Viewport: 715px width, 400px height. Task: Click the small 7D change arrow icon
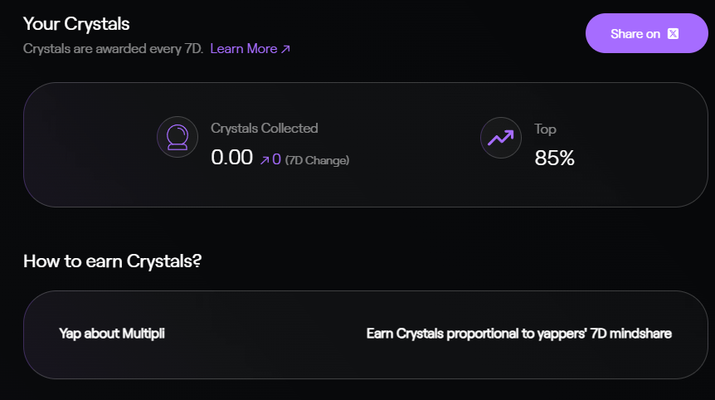point(264,160)
